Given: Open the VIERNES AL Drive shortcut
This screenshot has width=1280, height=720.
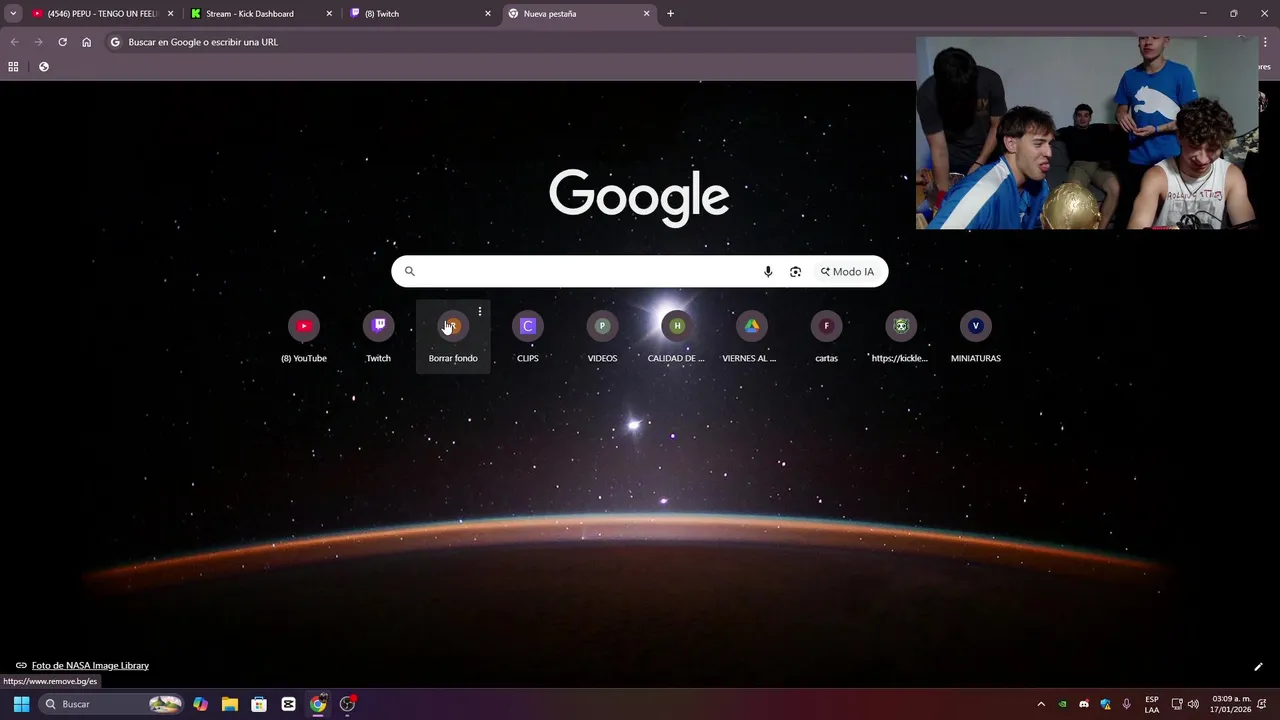Looking at the screenshot, I should click(x=751, y=337).
